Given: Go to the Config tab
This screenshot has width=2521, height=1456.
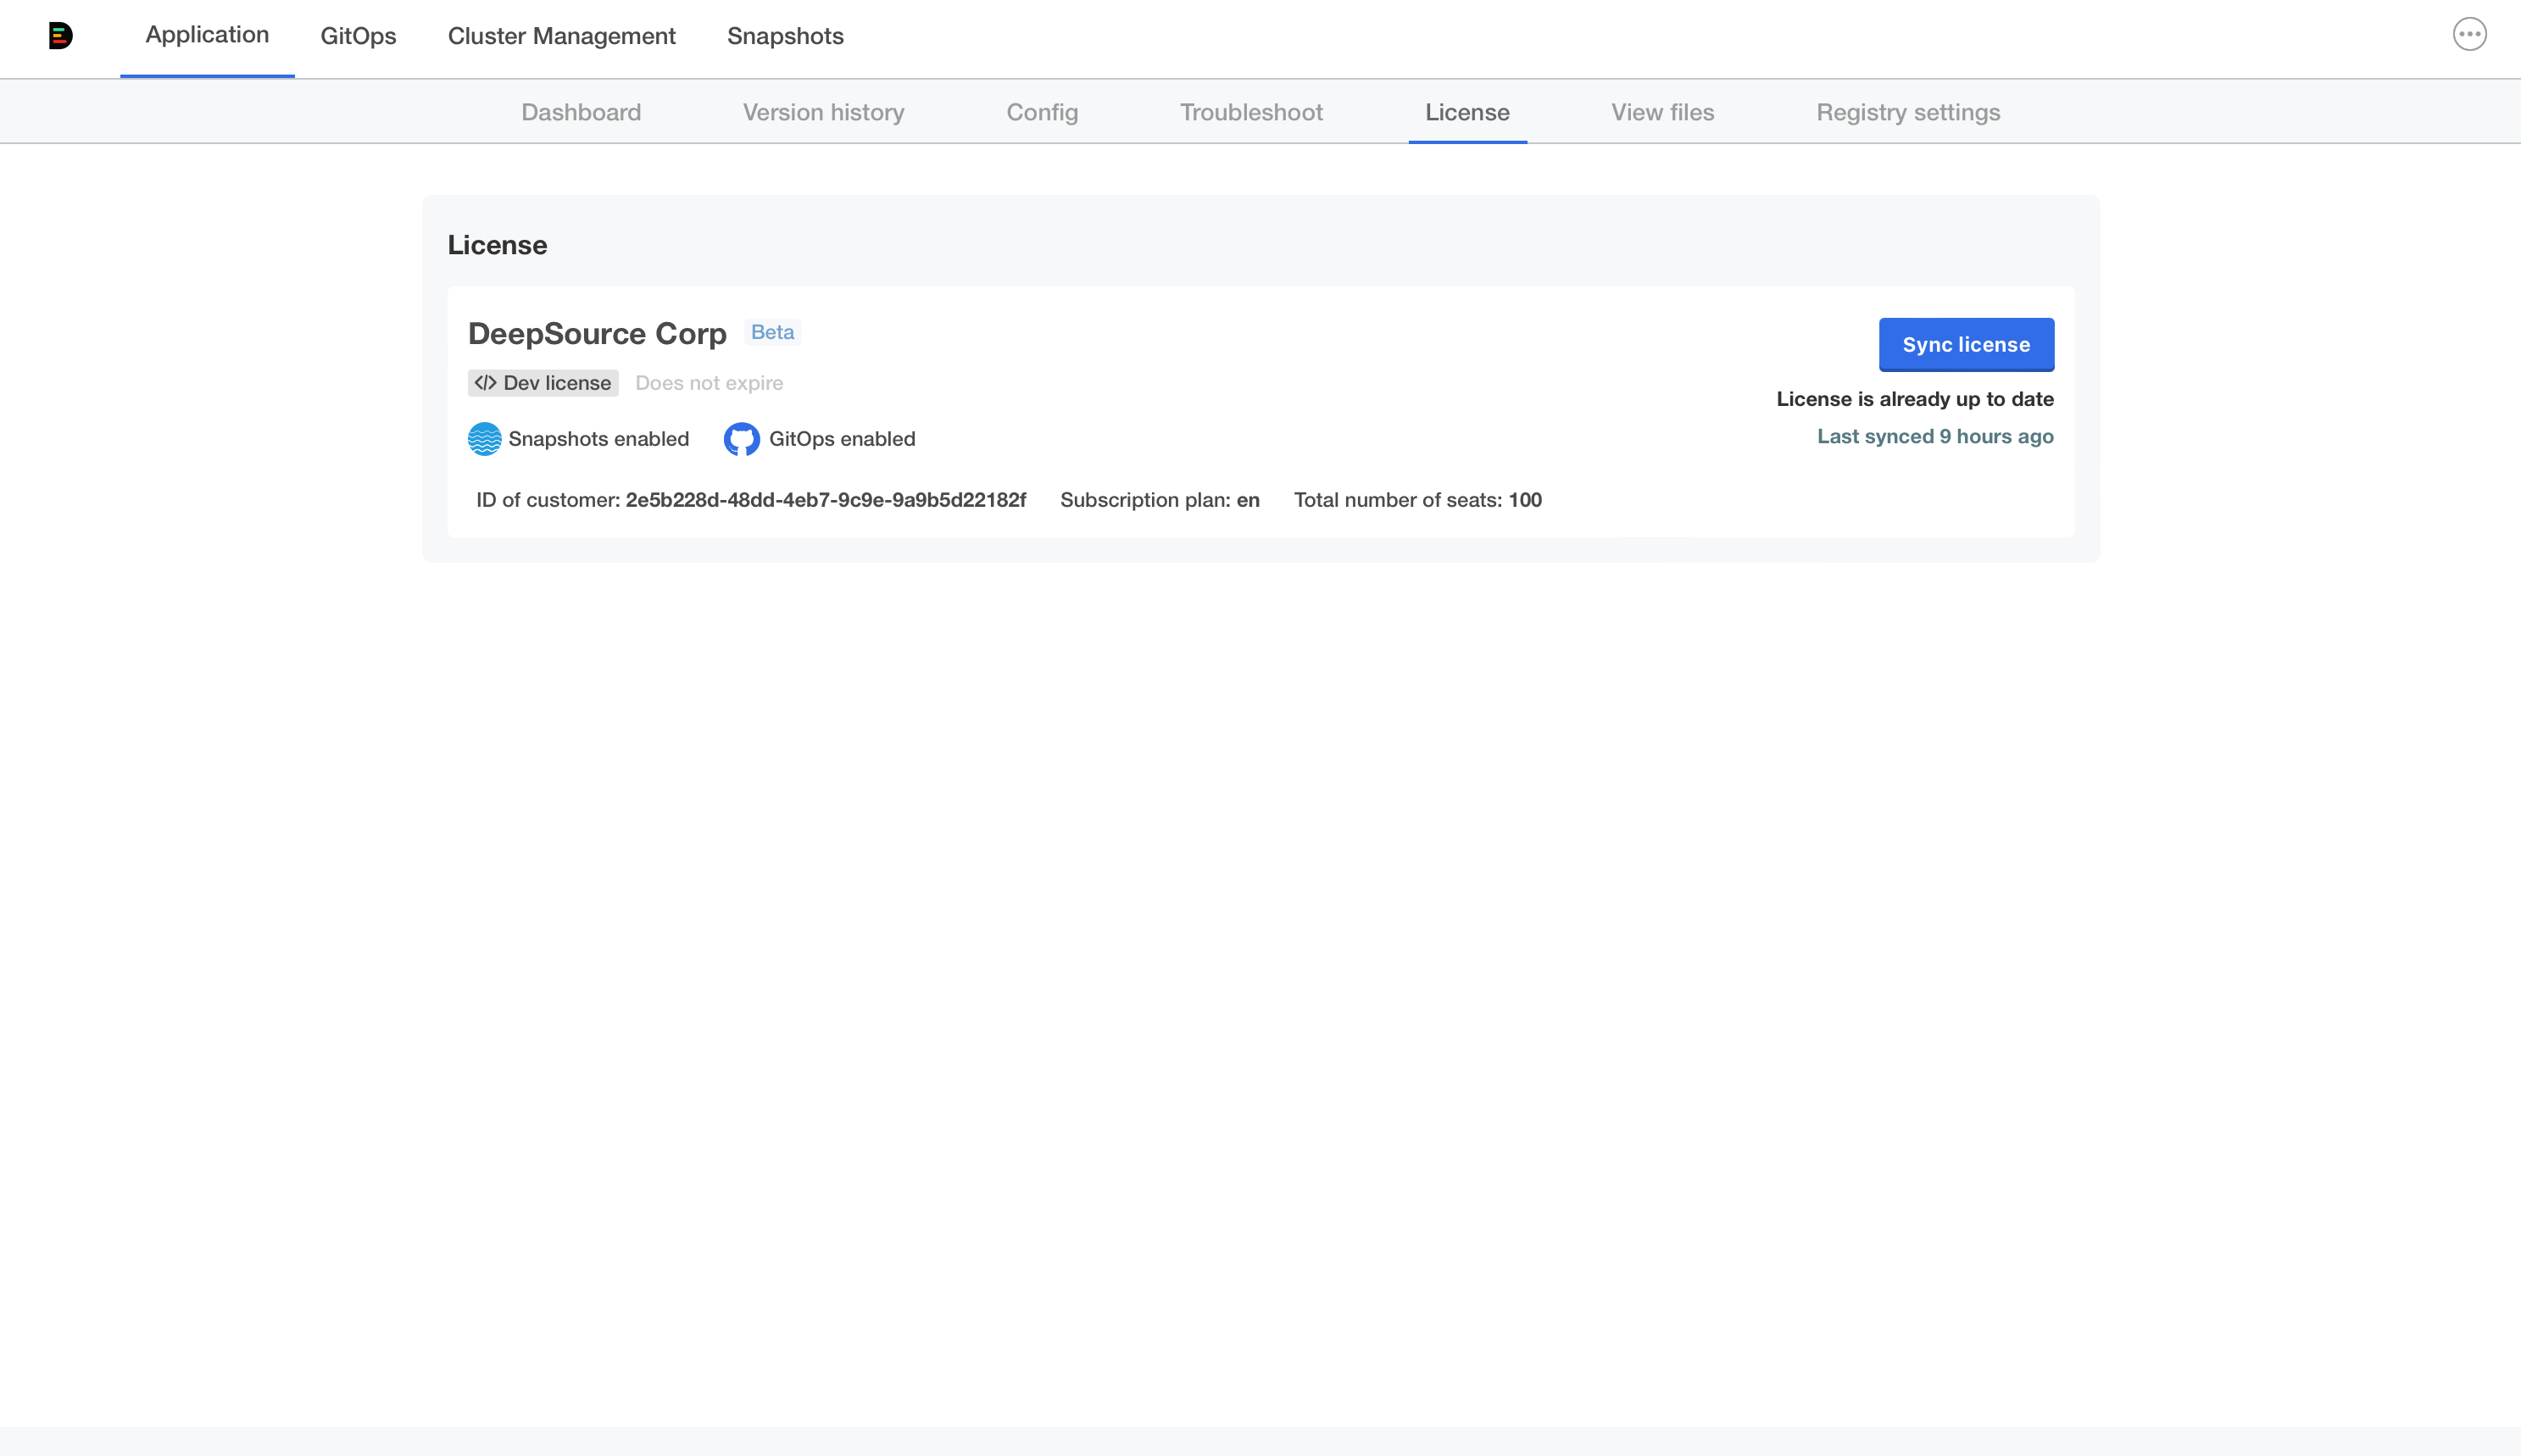Looking at the screenshot, I should (1042, 113).
